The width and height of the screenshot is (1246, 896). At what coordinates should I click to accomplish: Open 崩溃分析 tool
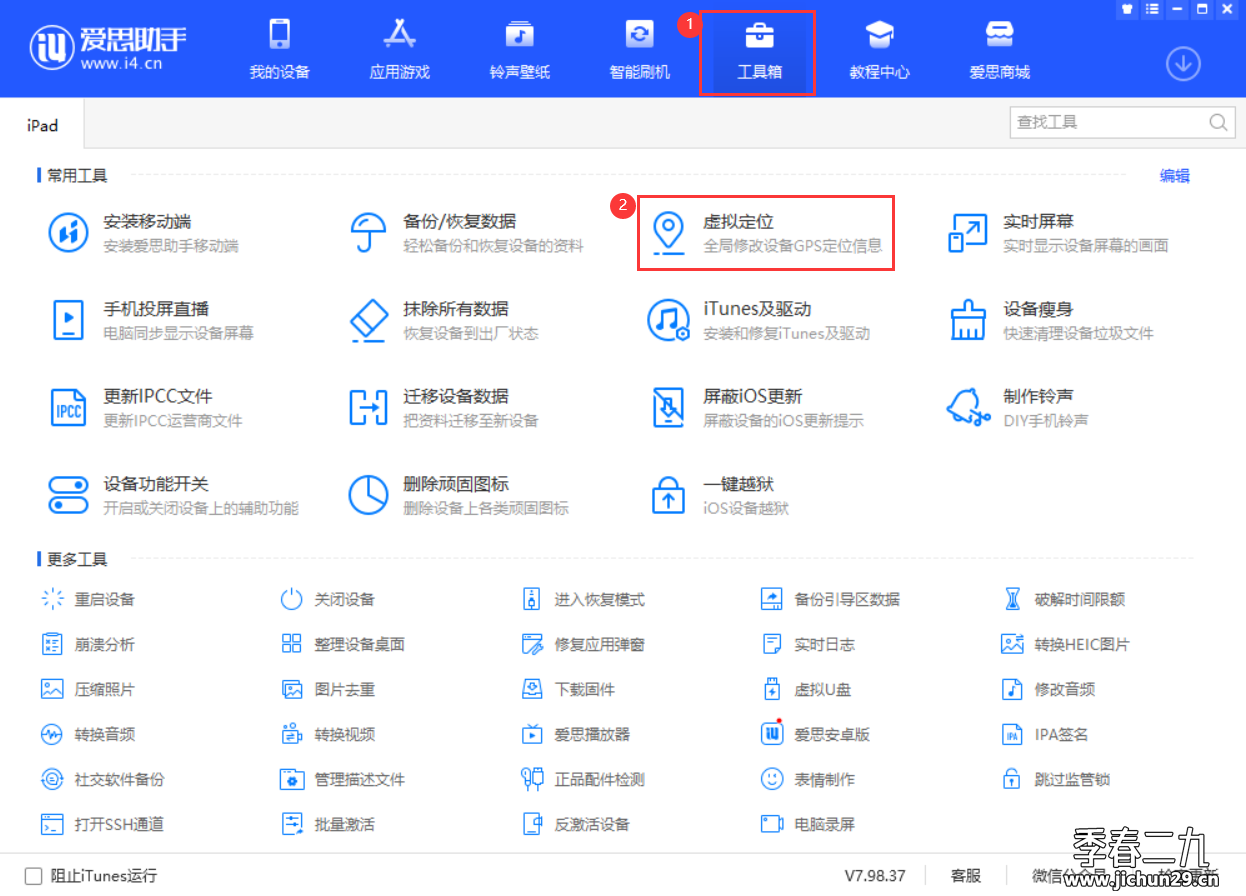[88, 644]
